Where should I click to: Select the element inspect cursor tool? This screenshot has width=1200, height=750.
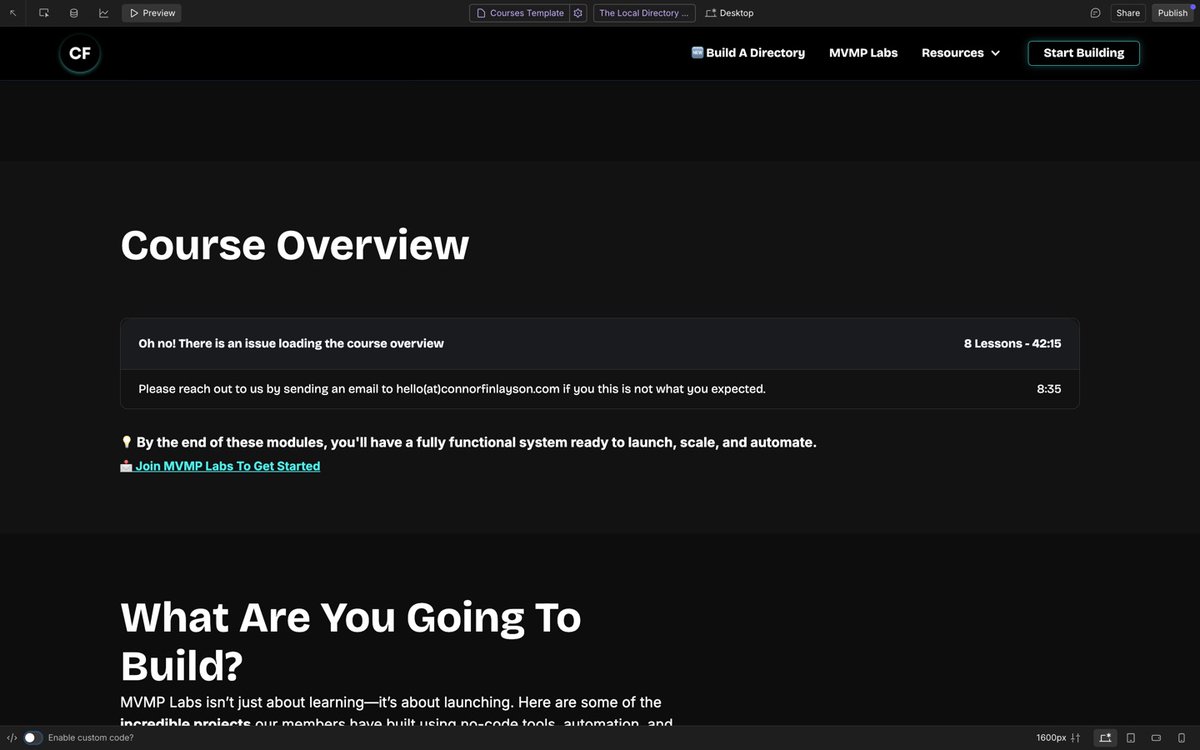44,13
